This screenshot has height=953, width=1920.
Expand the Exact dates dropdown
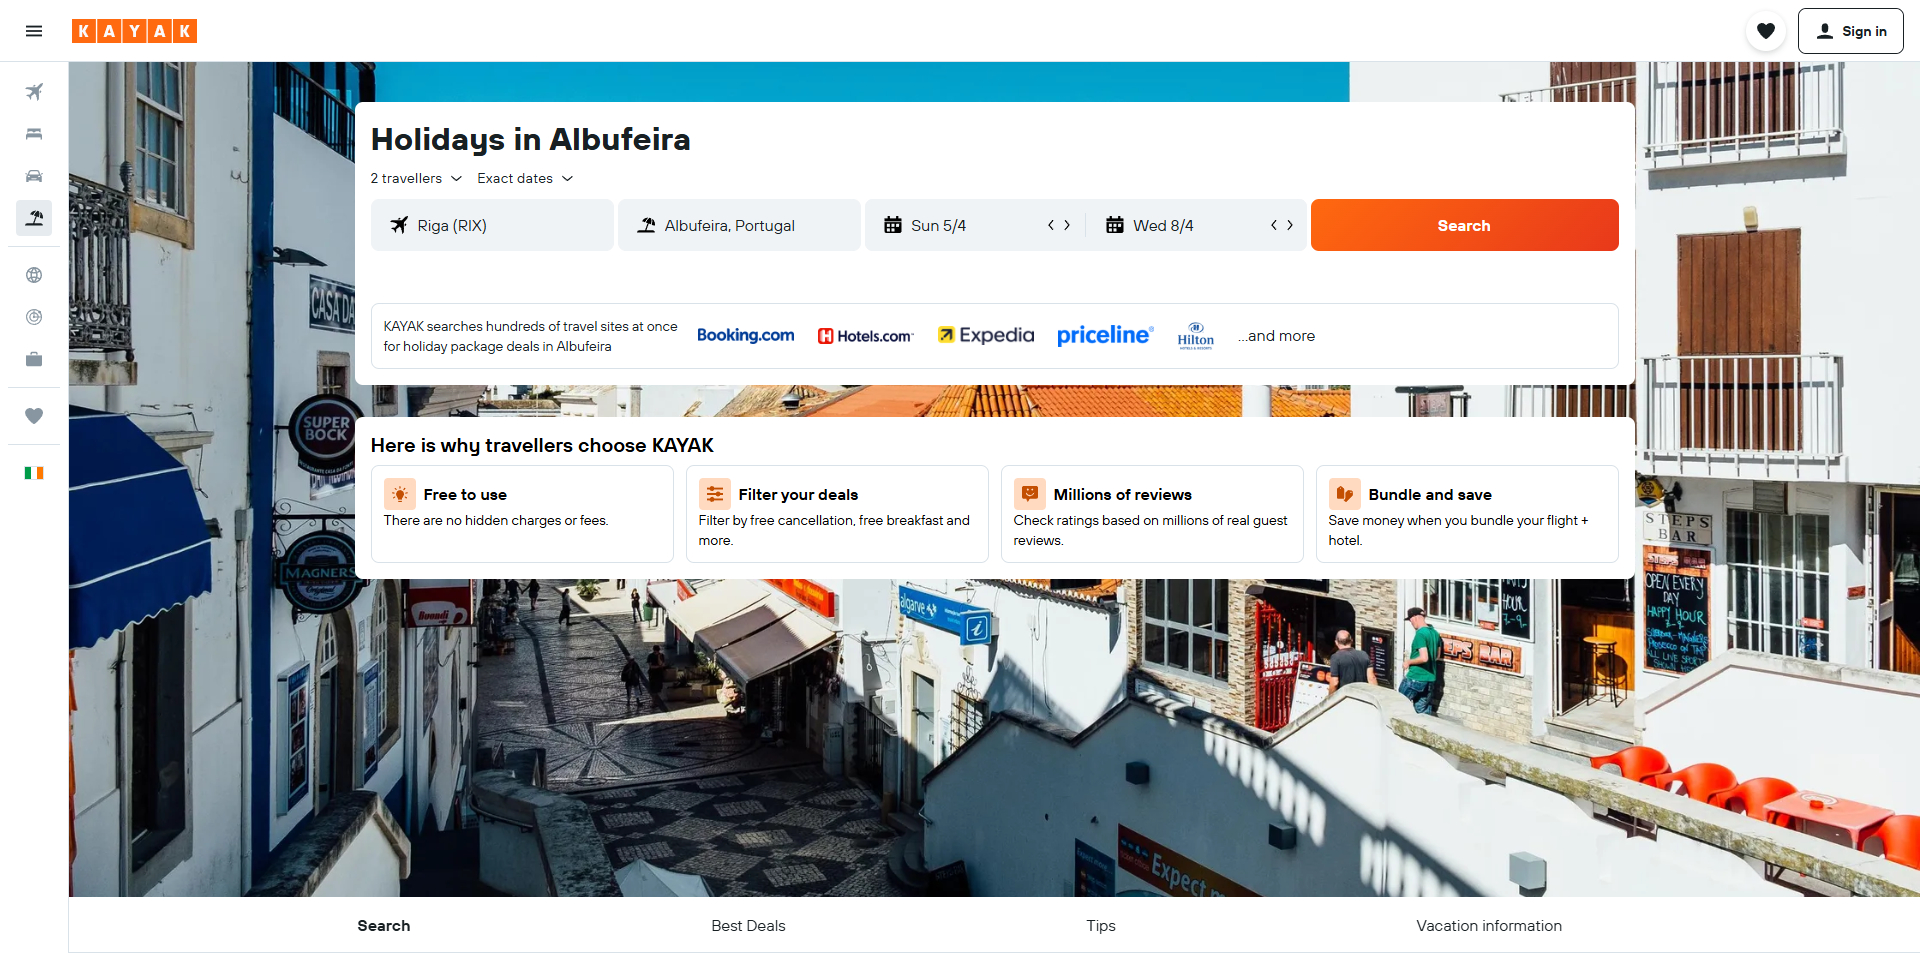coord(525,178)
